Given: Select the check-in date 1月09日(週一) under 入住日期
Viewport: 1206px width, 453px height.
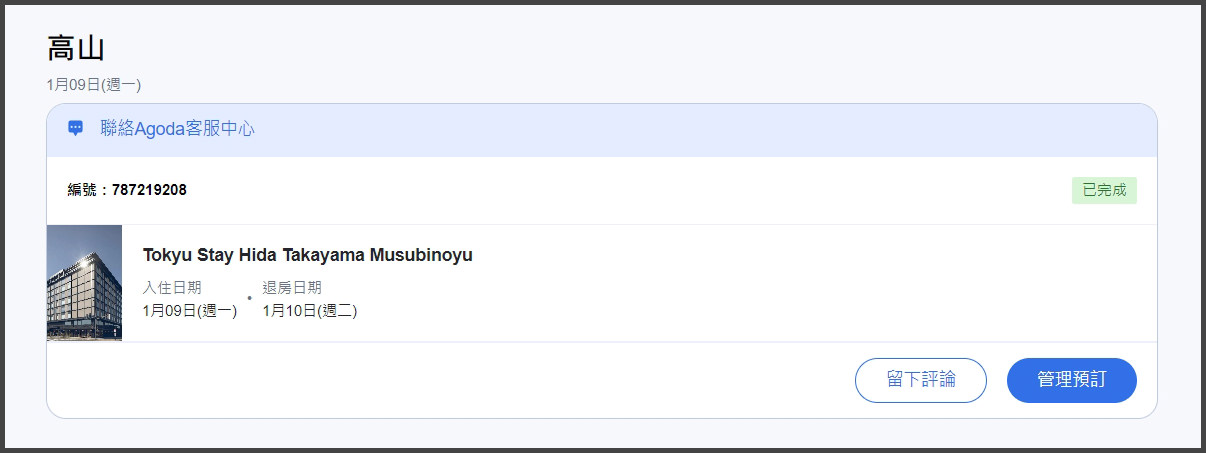Looking at the screenshot, I should [190, 310].
